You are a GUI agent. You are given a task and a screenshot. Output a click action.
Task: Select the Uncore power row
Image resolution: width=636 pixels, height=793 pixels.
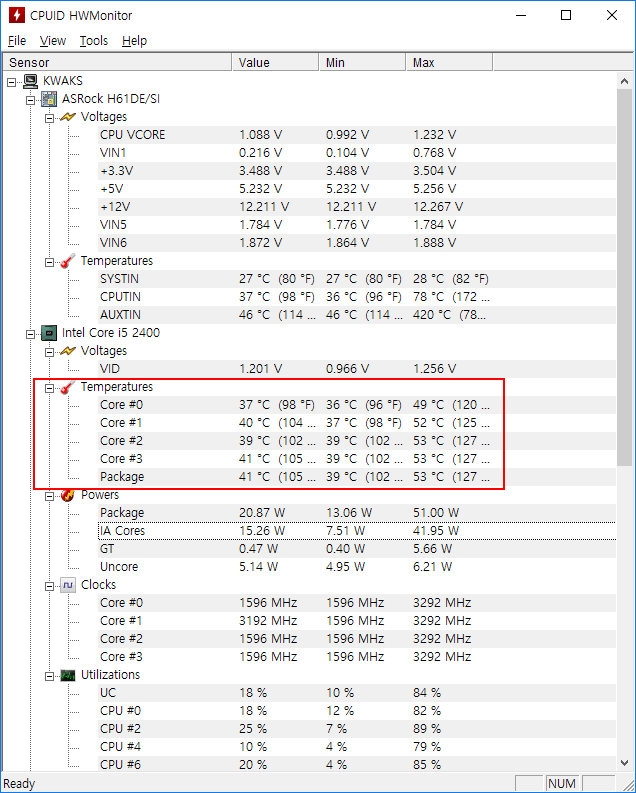357,567
